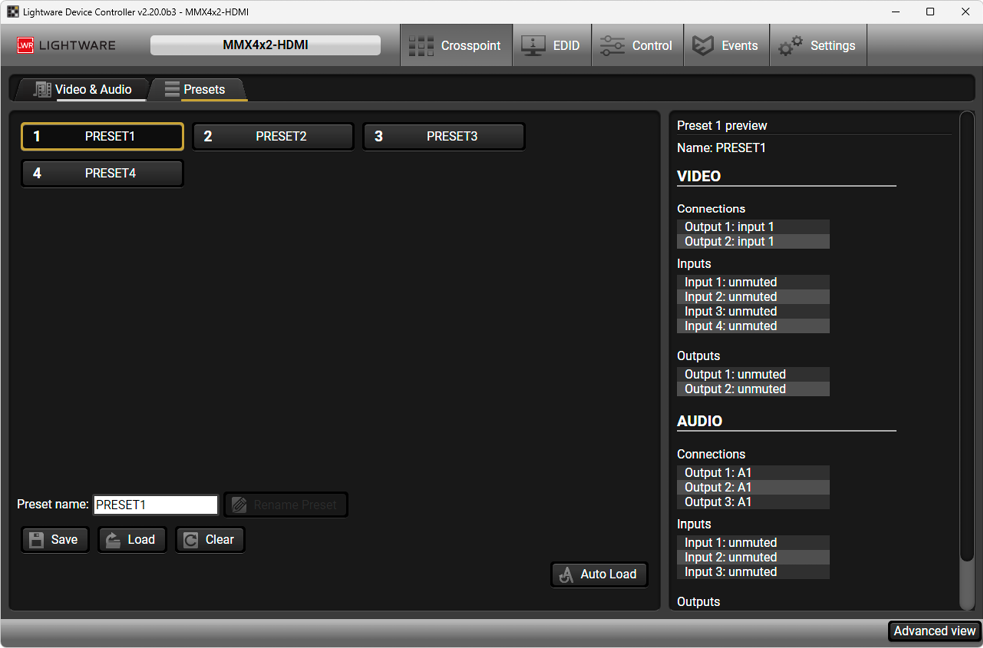Open Settings with the gear icon
Screen dimensions: 983x648
point(817,46)
